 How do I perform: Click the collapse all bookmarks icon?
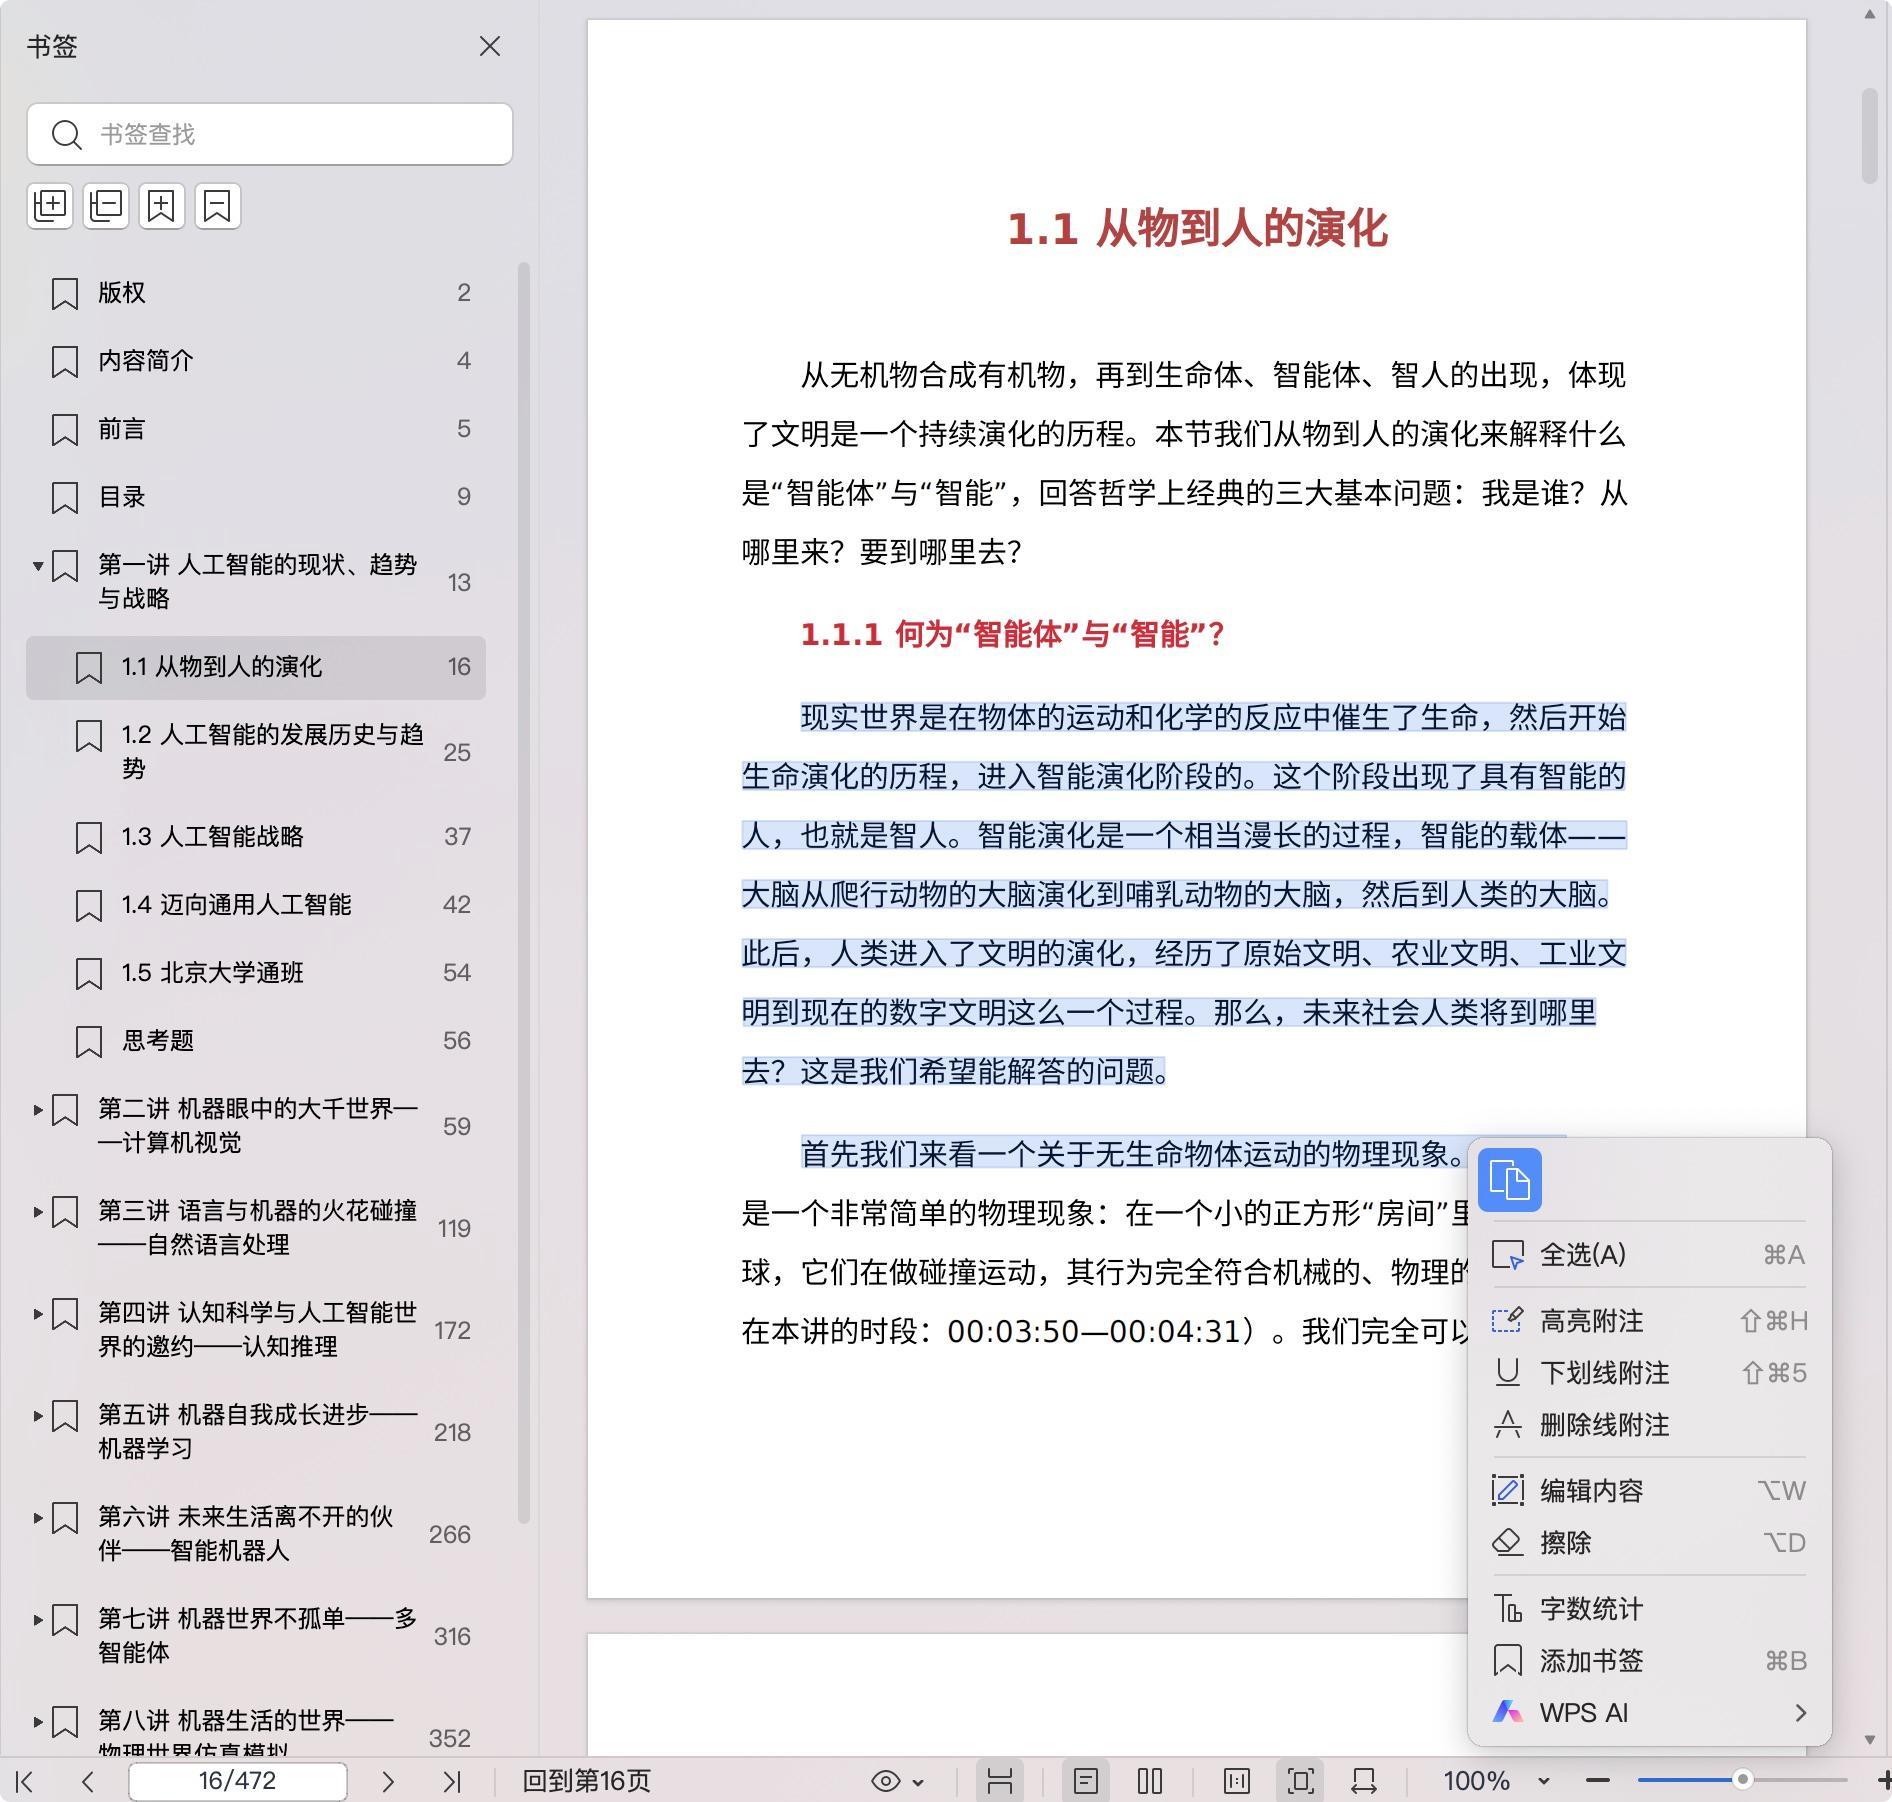pos(106,206)
